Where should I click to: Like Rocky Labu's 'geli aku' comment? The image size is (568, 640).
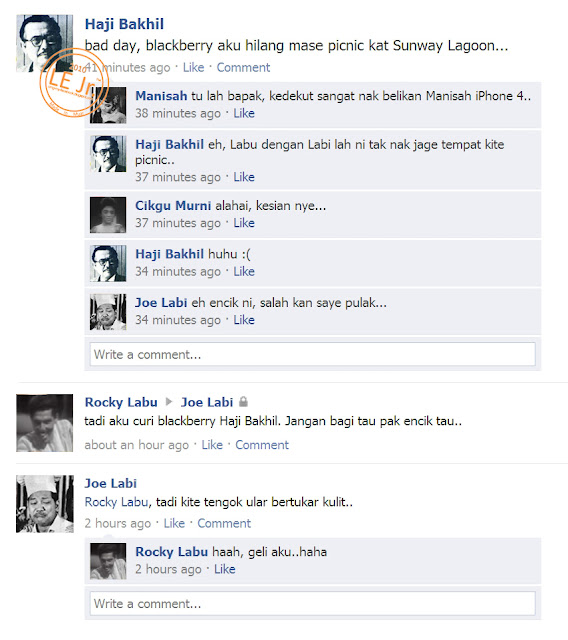pyautogui.click(x=225, y=569)
